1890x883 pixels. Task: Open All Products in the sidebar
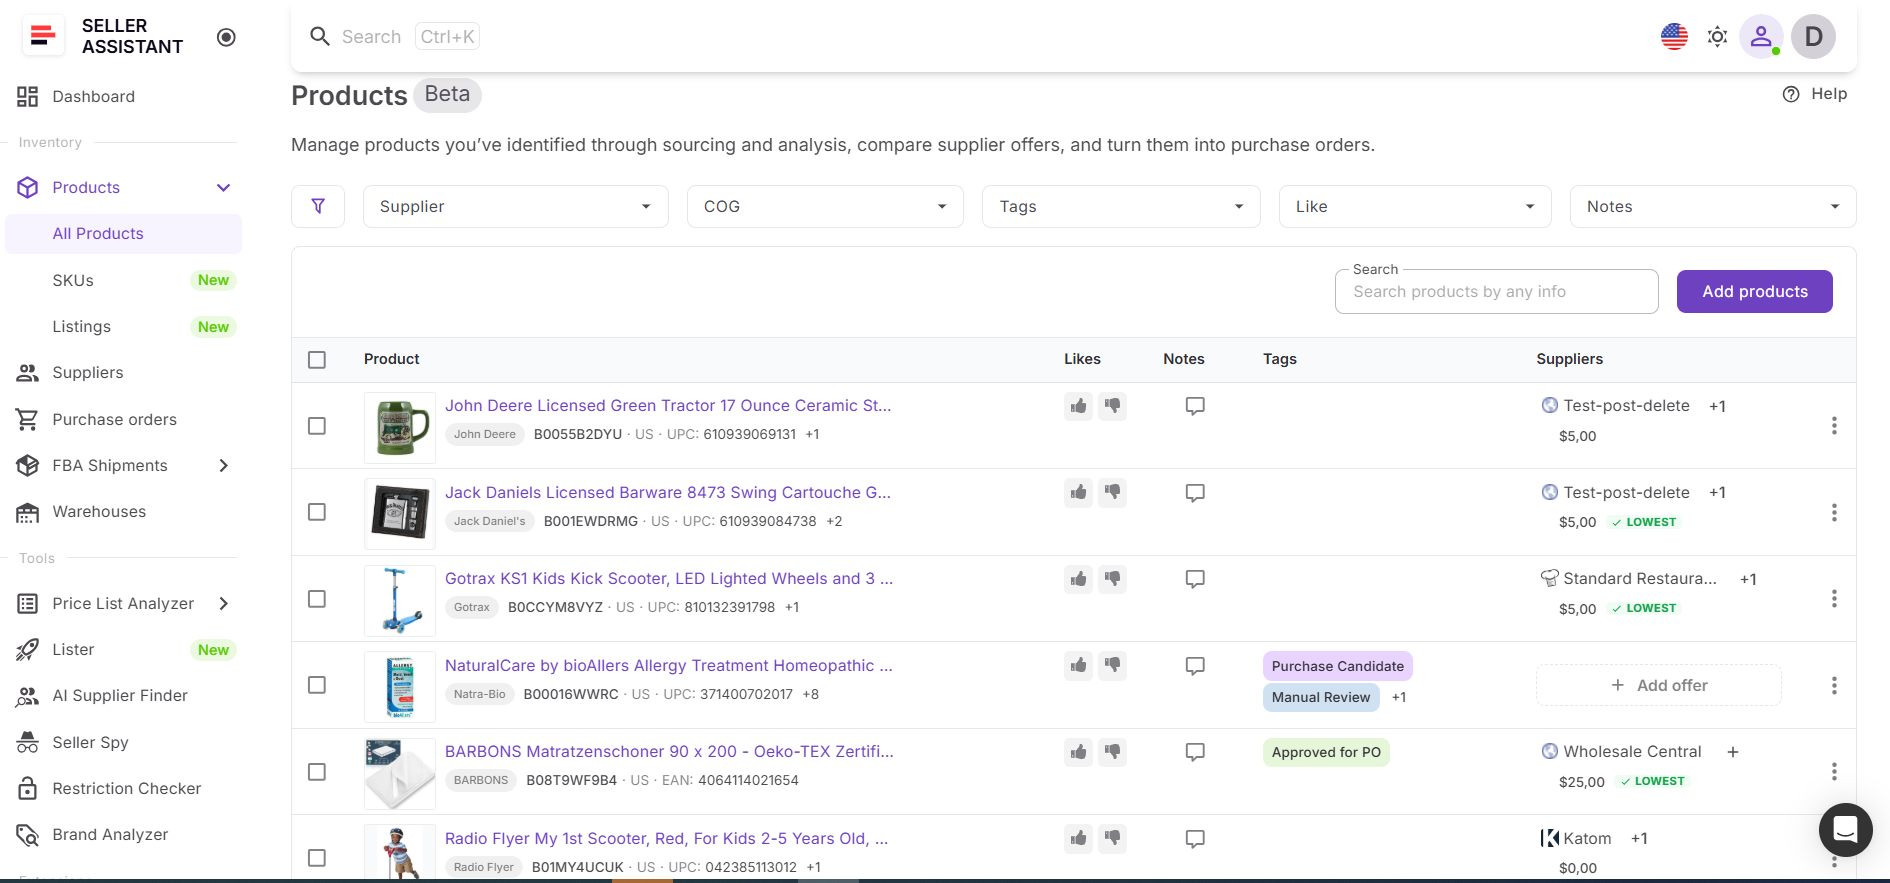pyautogui.click(x=123, y=234)
